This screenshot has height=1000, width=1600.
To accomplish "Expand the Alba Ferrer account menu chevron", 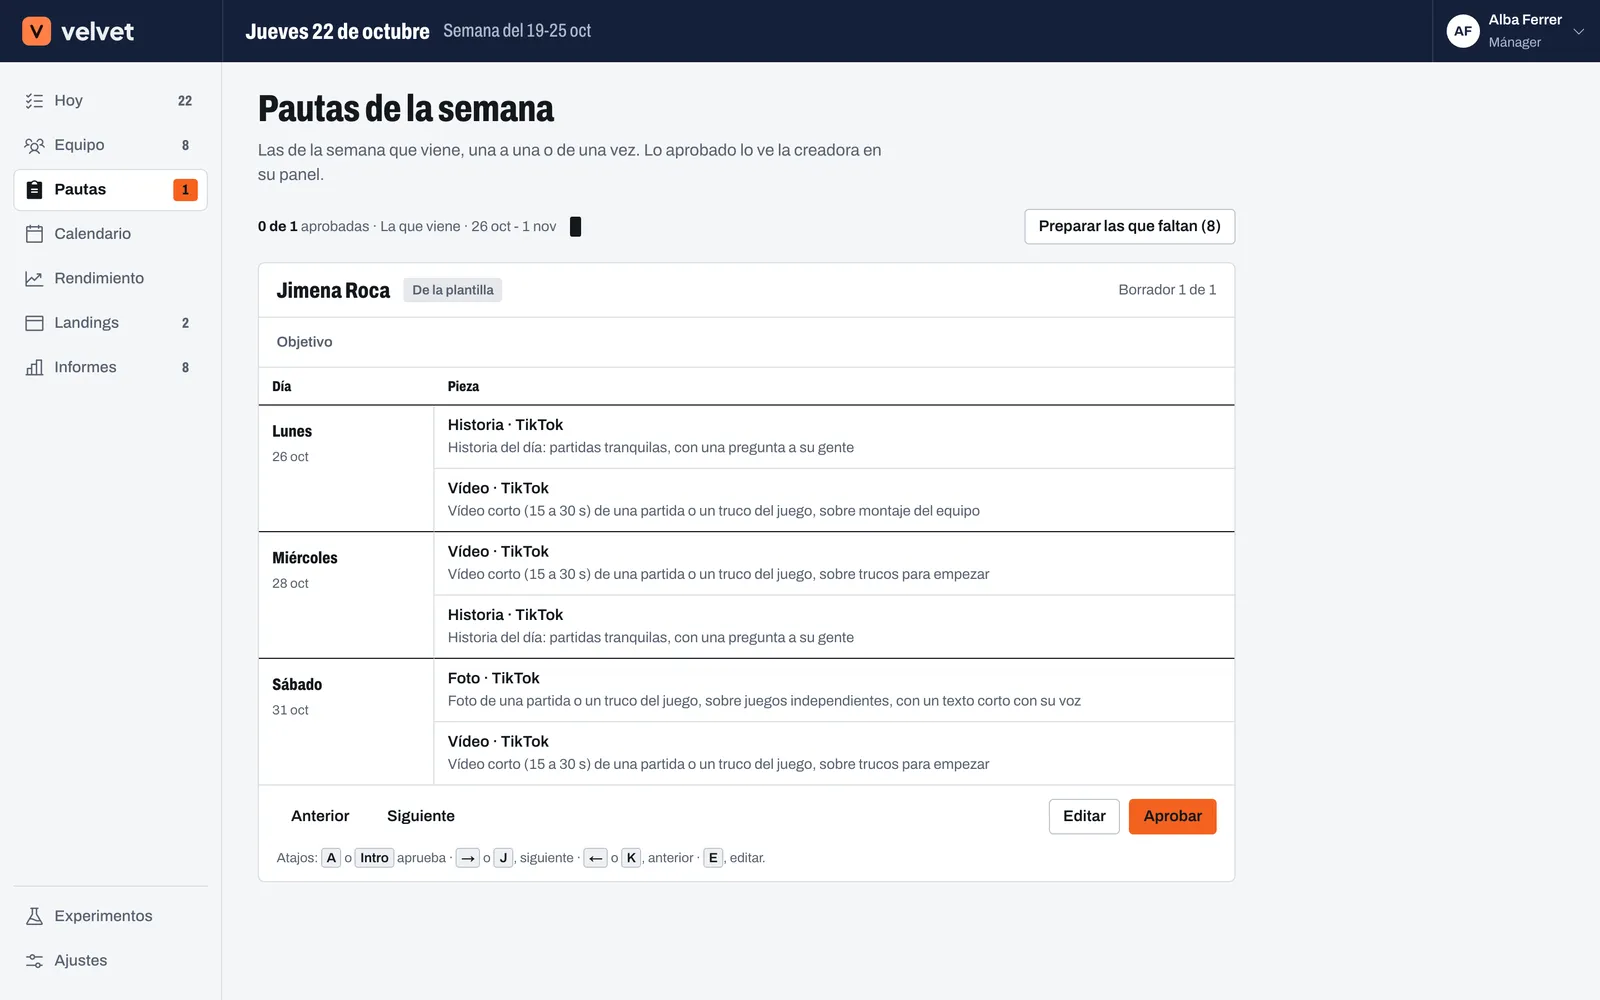I will 1579,31.
